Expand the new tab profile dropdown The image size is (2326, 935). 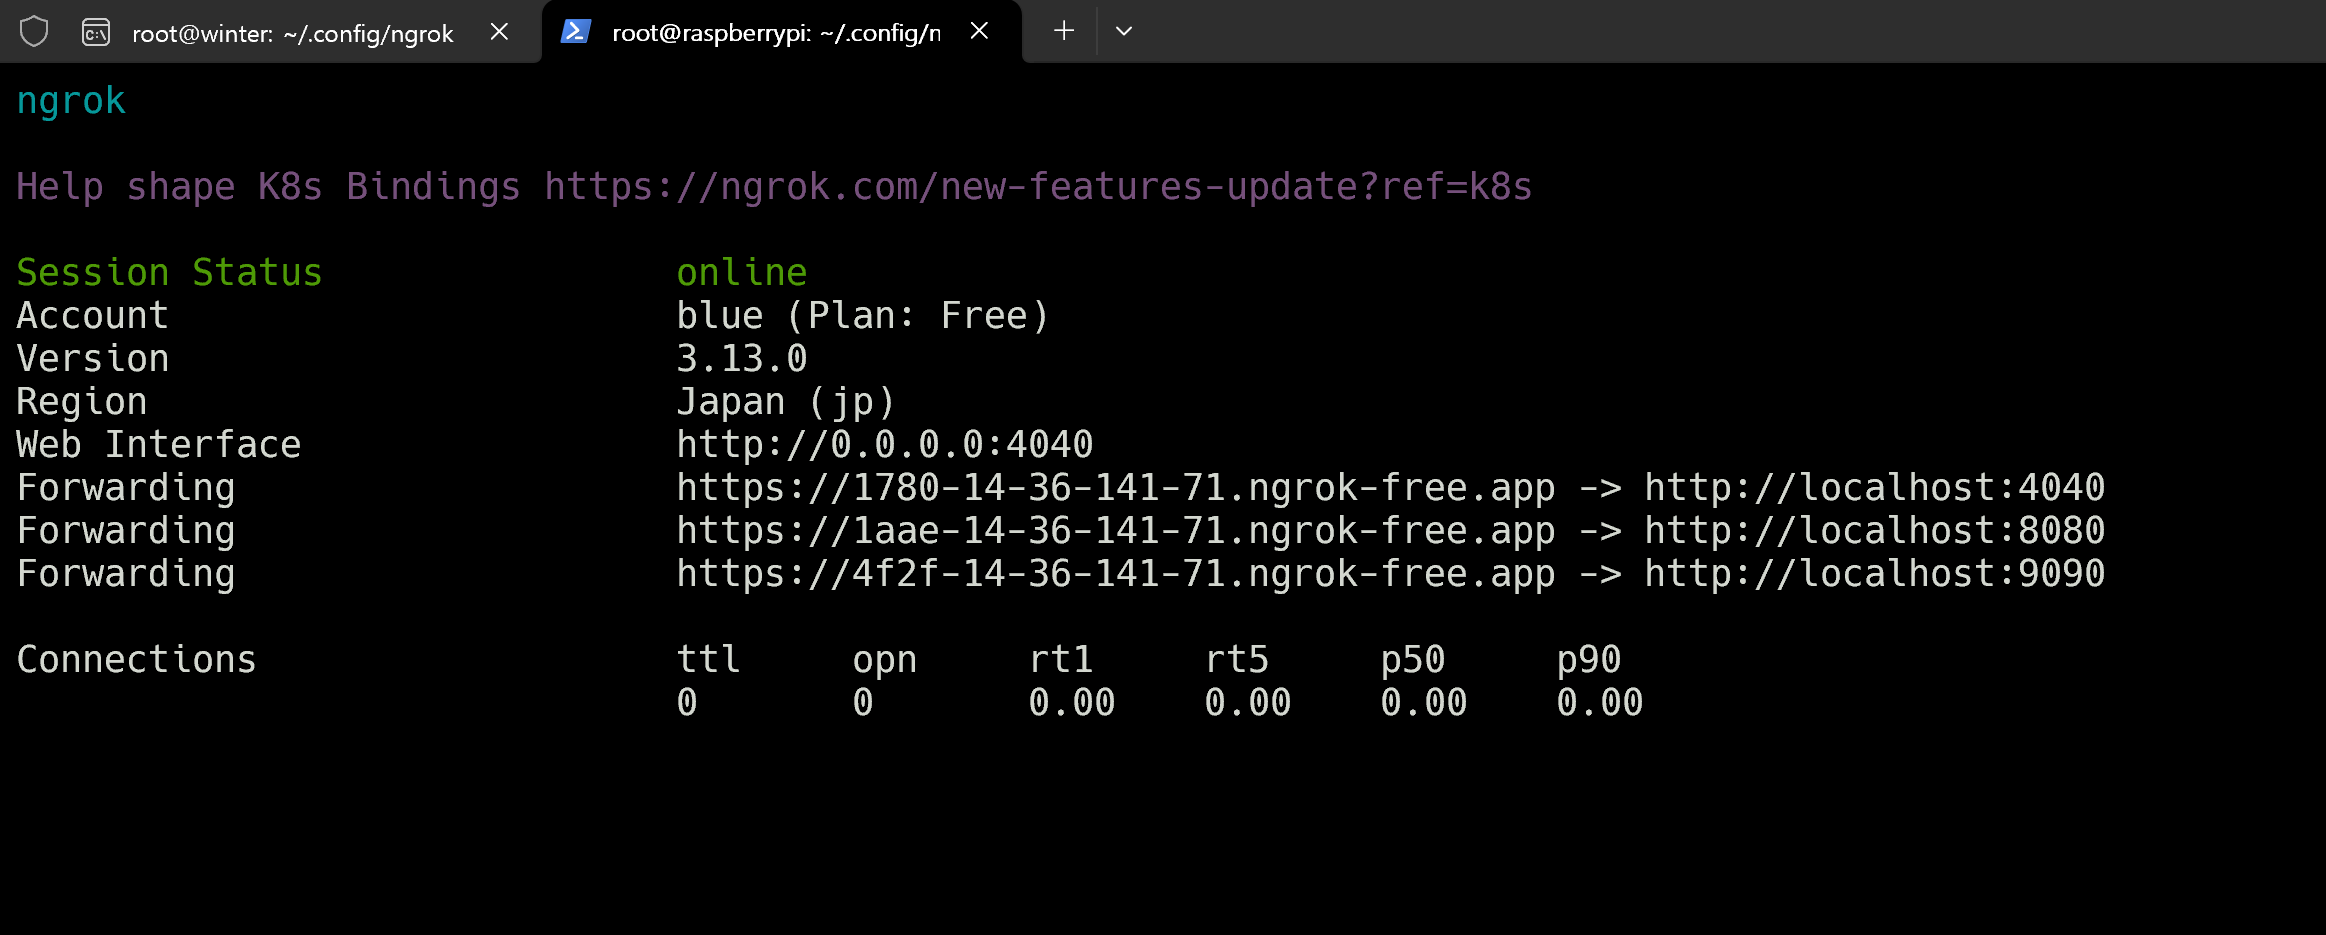tap(1124, 31)
